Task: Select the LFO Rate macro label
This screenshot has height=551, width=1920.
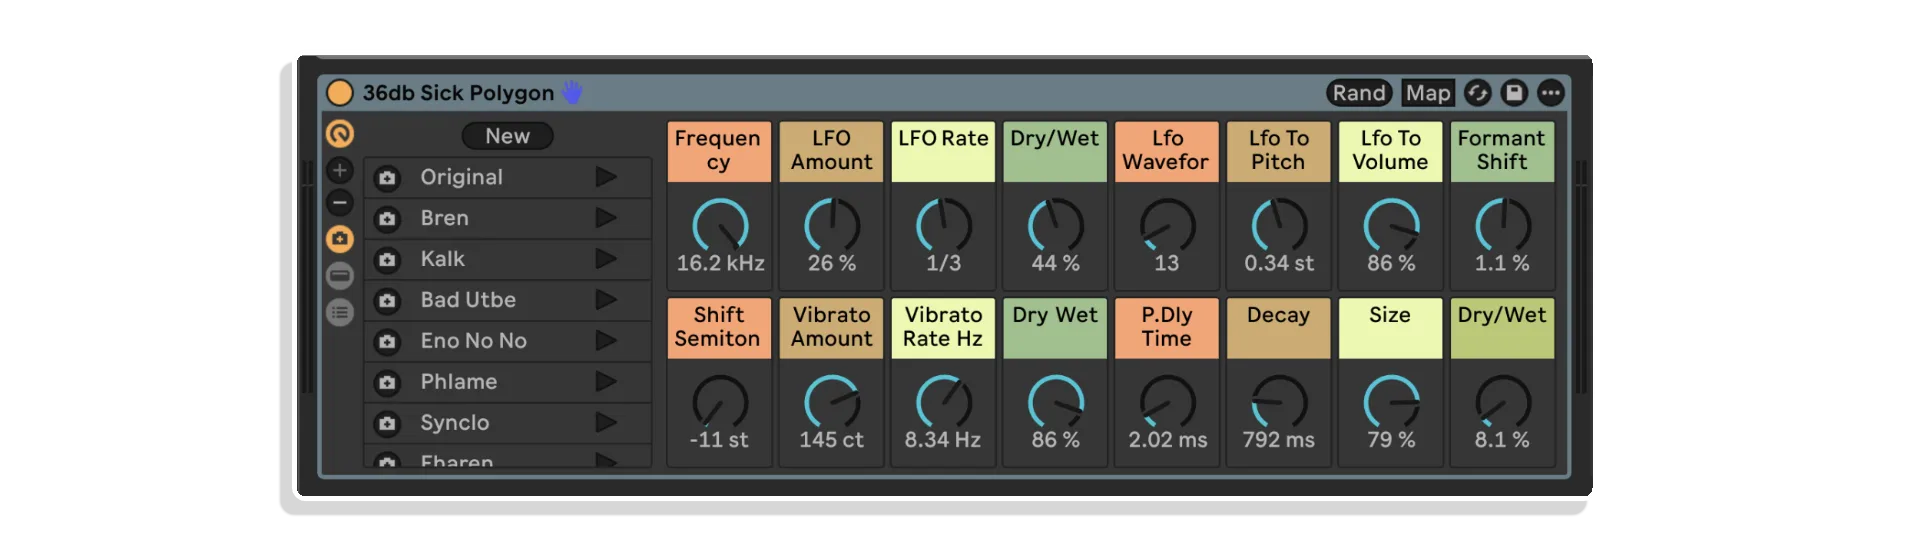Action: (x=943, y=151)
